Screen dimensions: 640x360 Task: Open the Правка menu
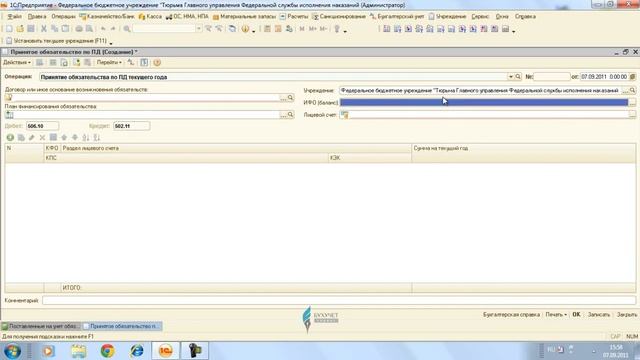pyautogui.click(x=37, y=17)
